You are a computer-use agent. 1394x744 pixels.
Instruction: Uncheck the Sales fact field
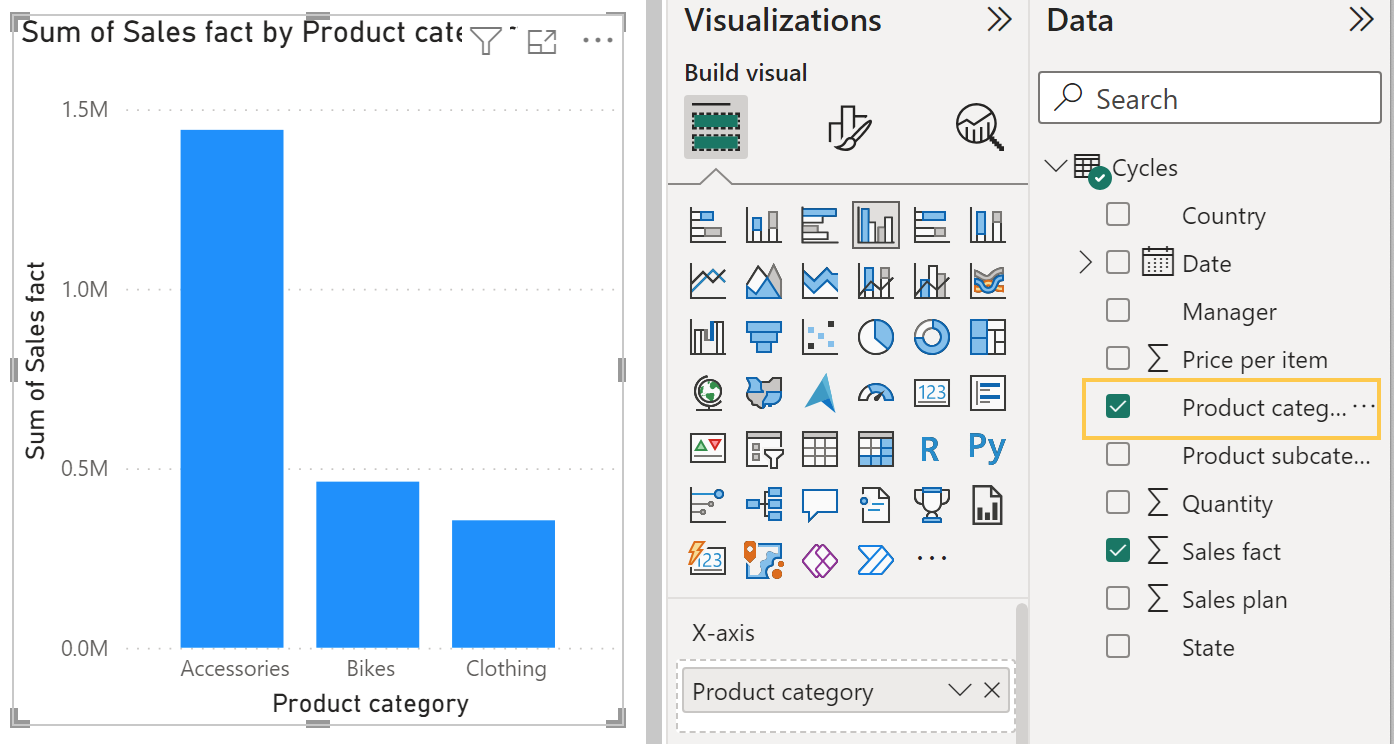pyautogui.click(x=1118, y=550)
